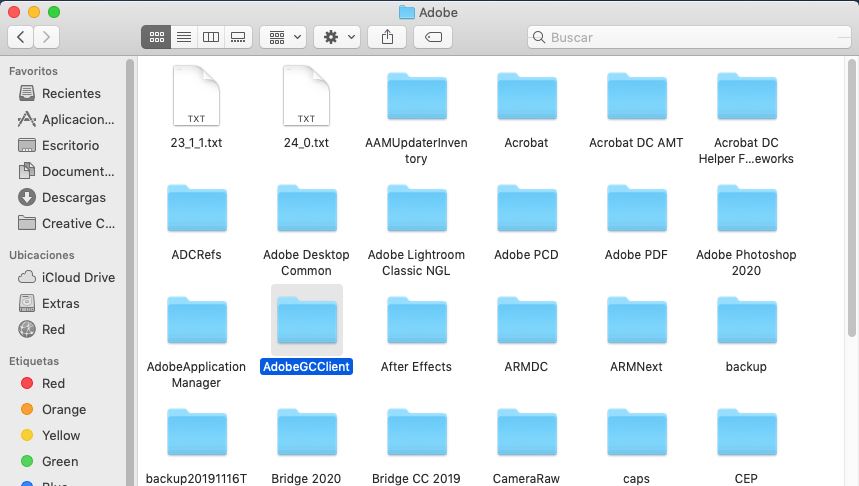The image size is (859, 486).
Task: Click the sidebar vertical scrollbar
Action: (x=130, y=270)
